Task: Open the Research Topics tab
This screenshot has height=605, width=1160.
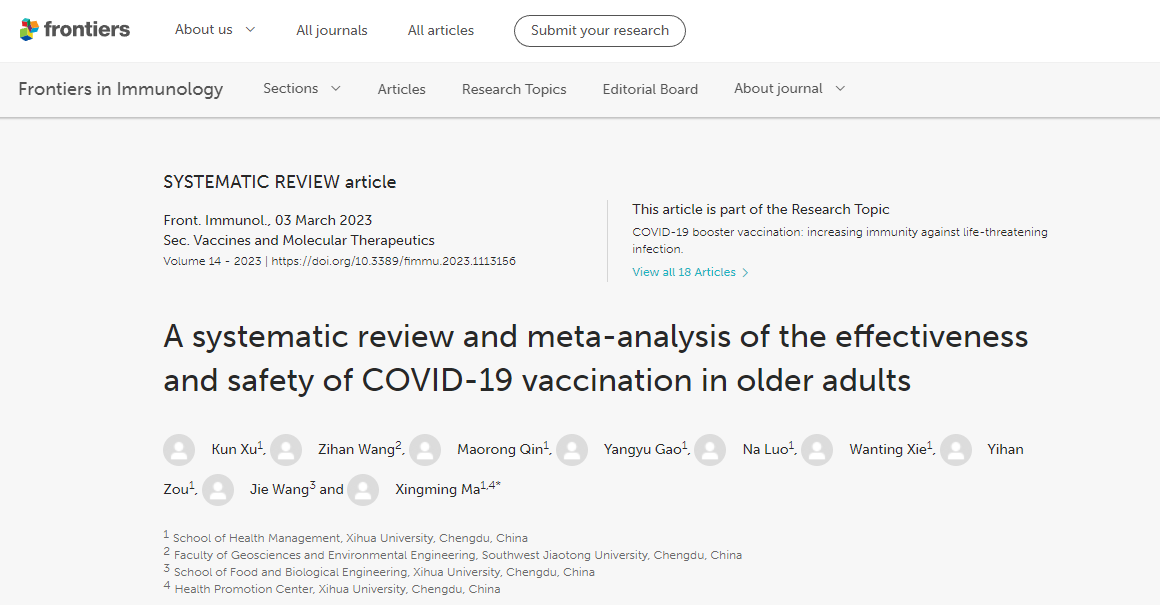Action: tap(514, 90)
